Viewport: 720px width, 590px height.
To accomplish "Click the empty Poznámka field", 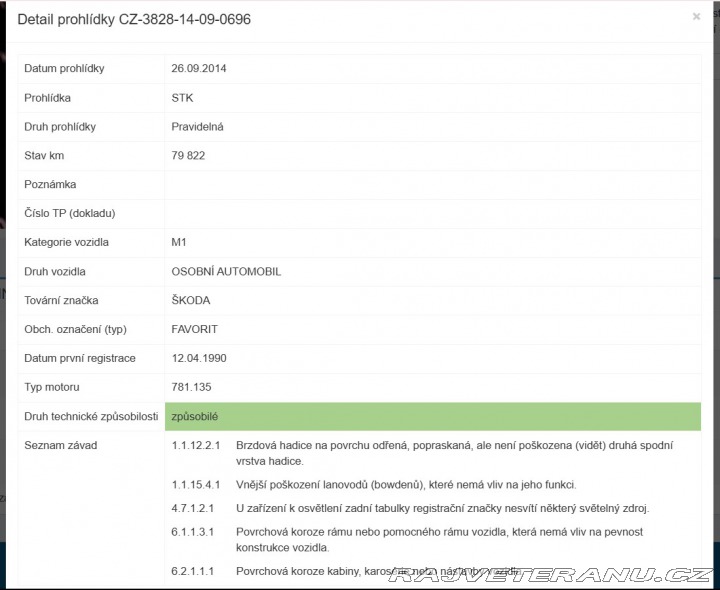I will click(433, 185).
